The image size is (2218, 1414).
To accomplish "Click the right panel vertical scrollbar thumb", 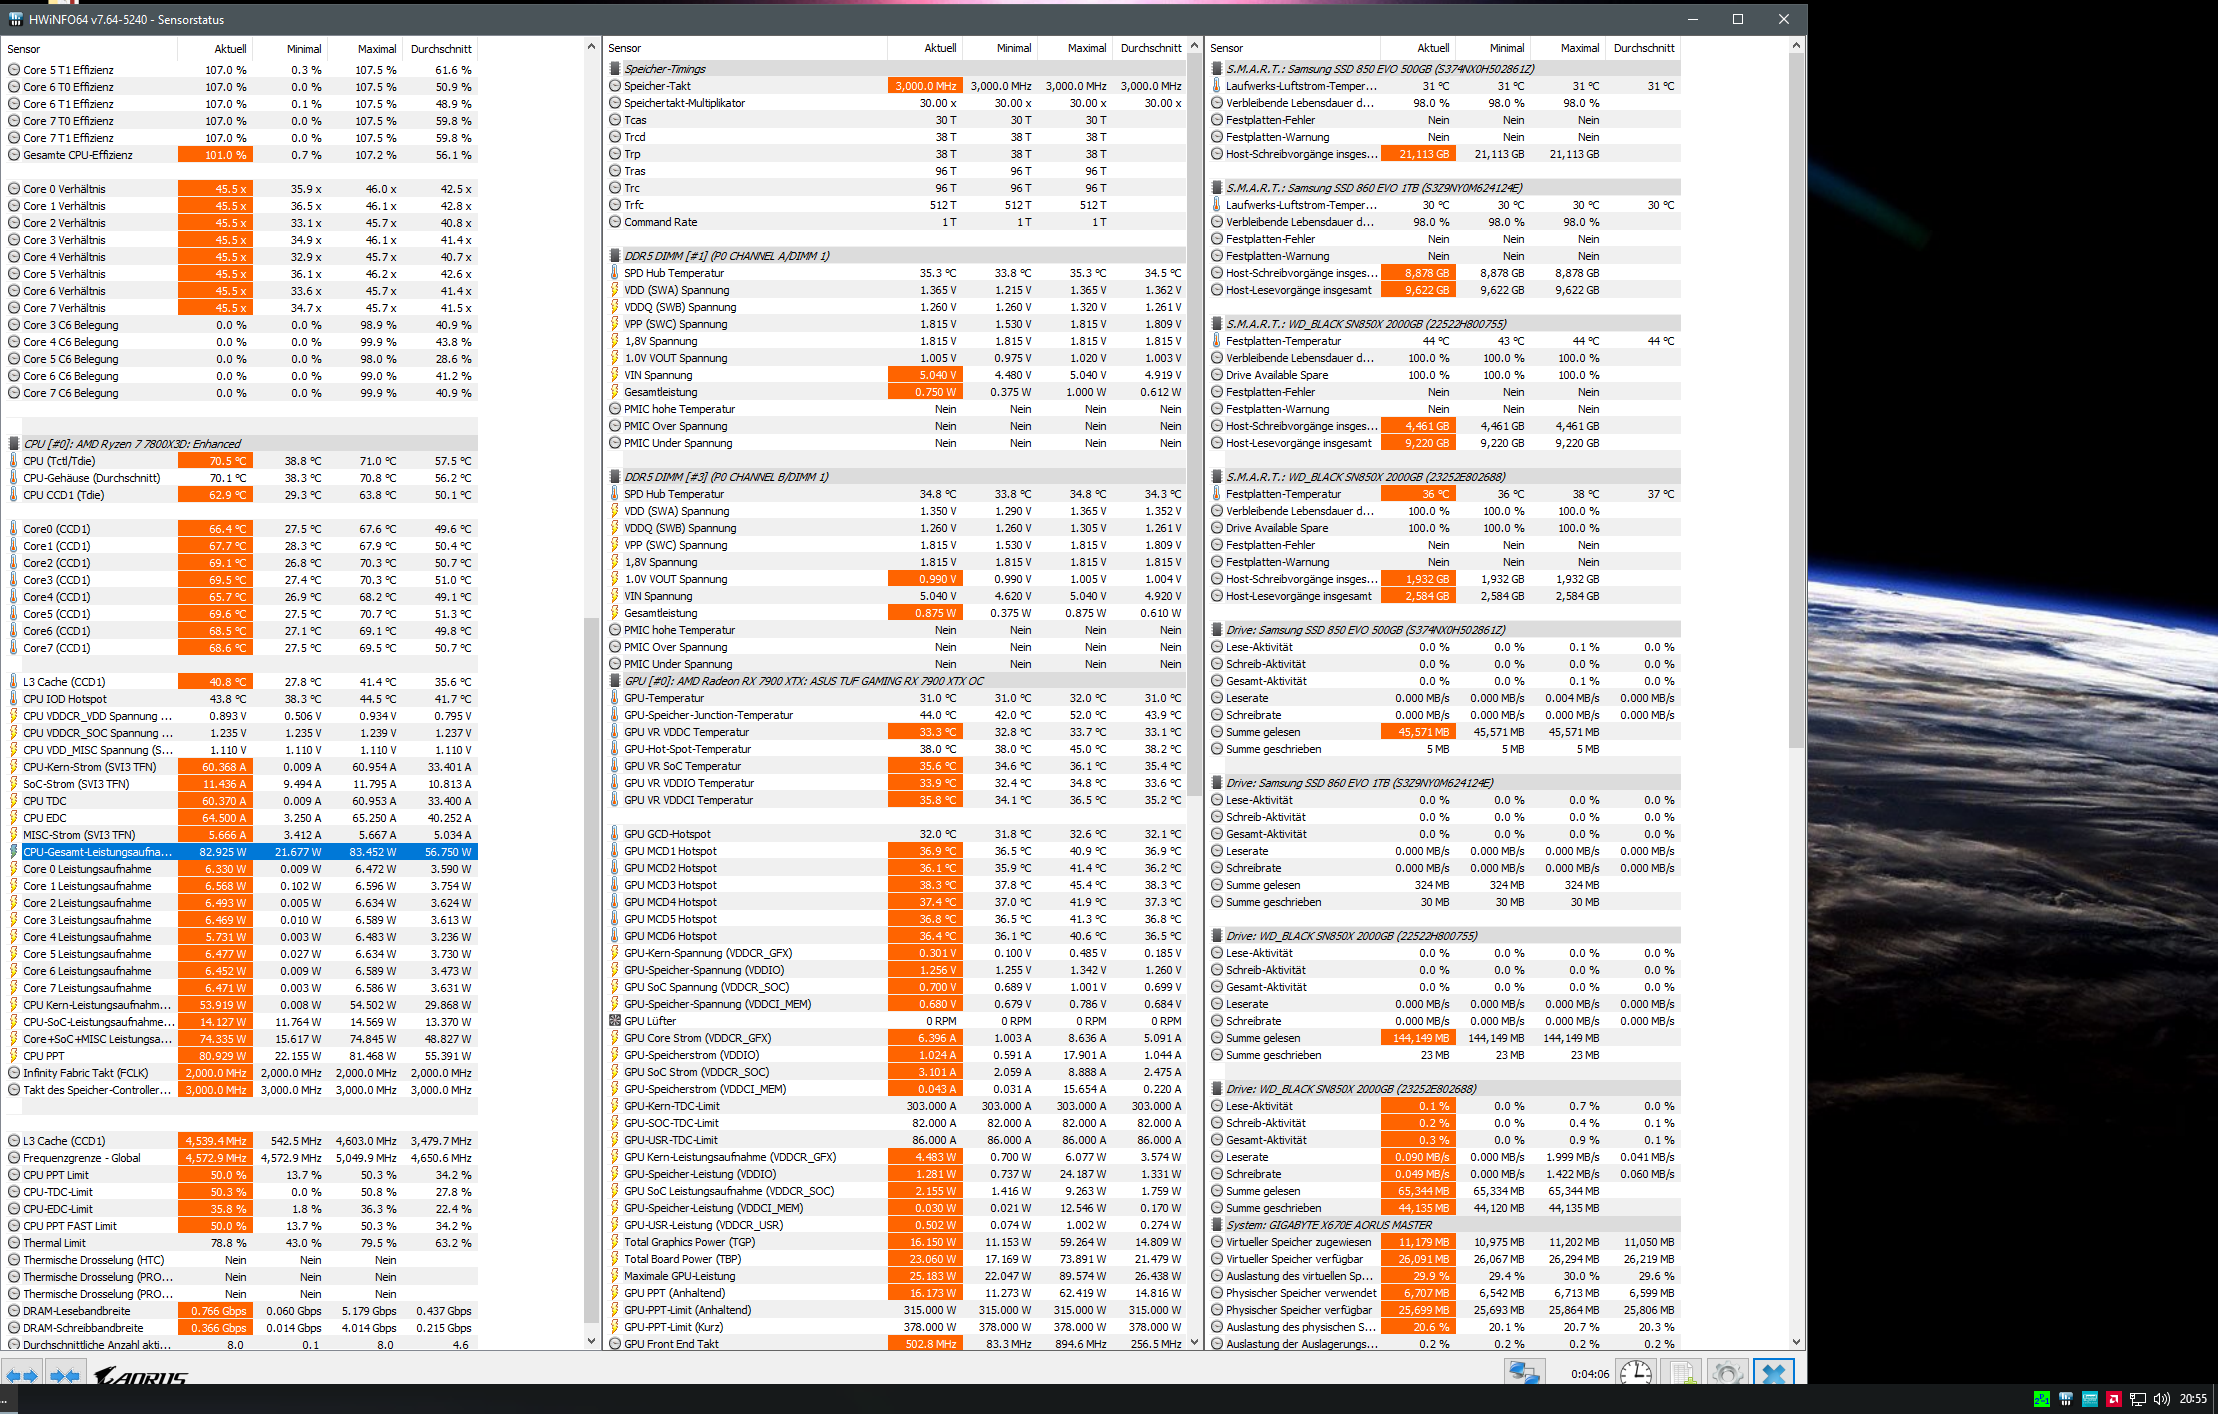I will click(1796, 400).
